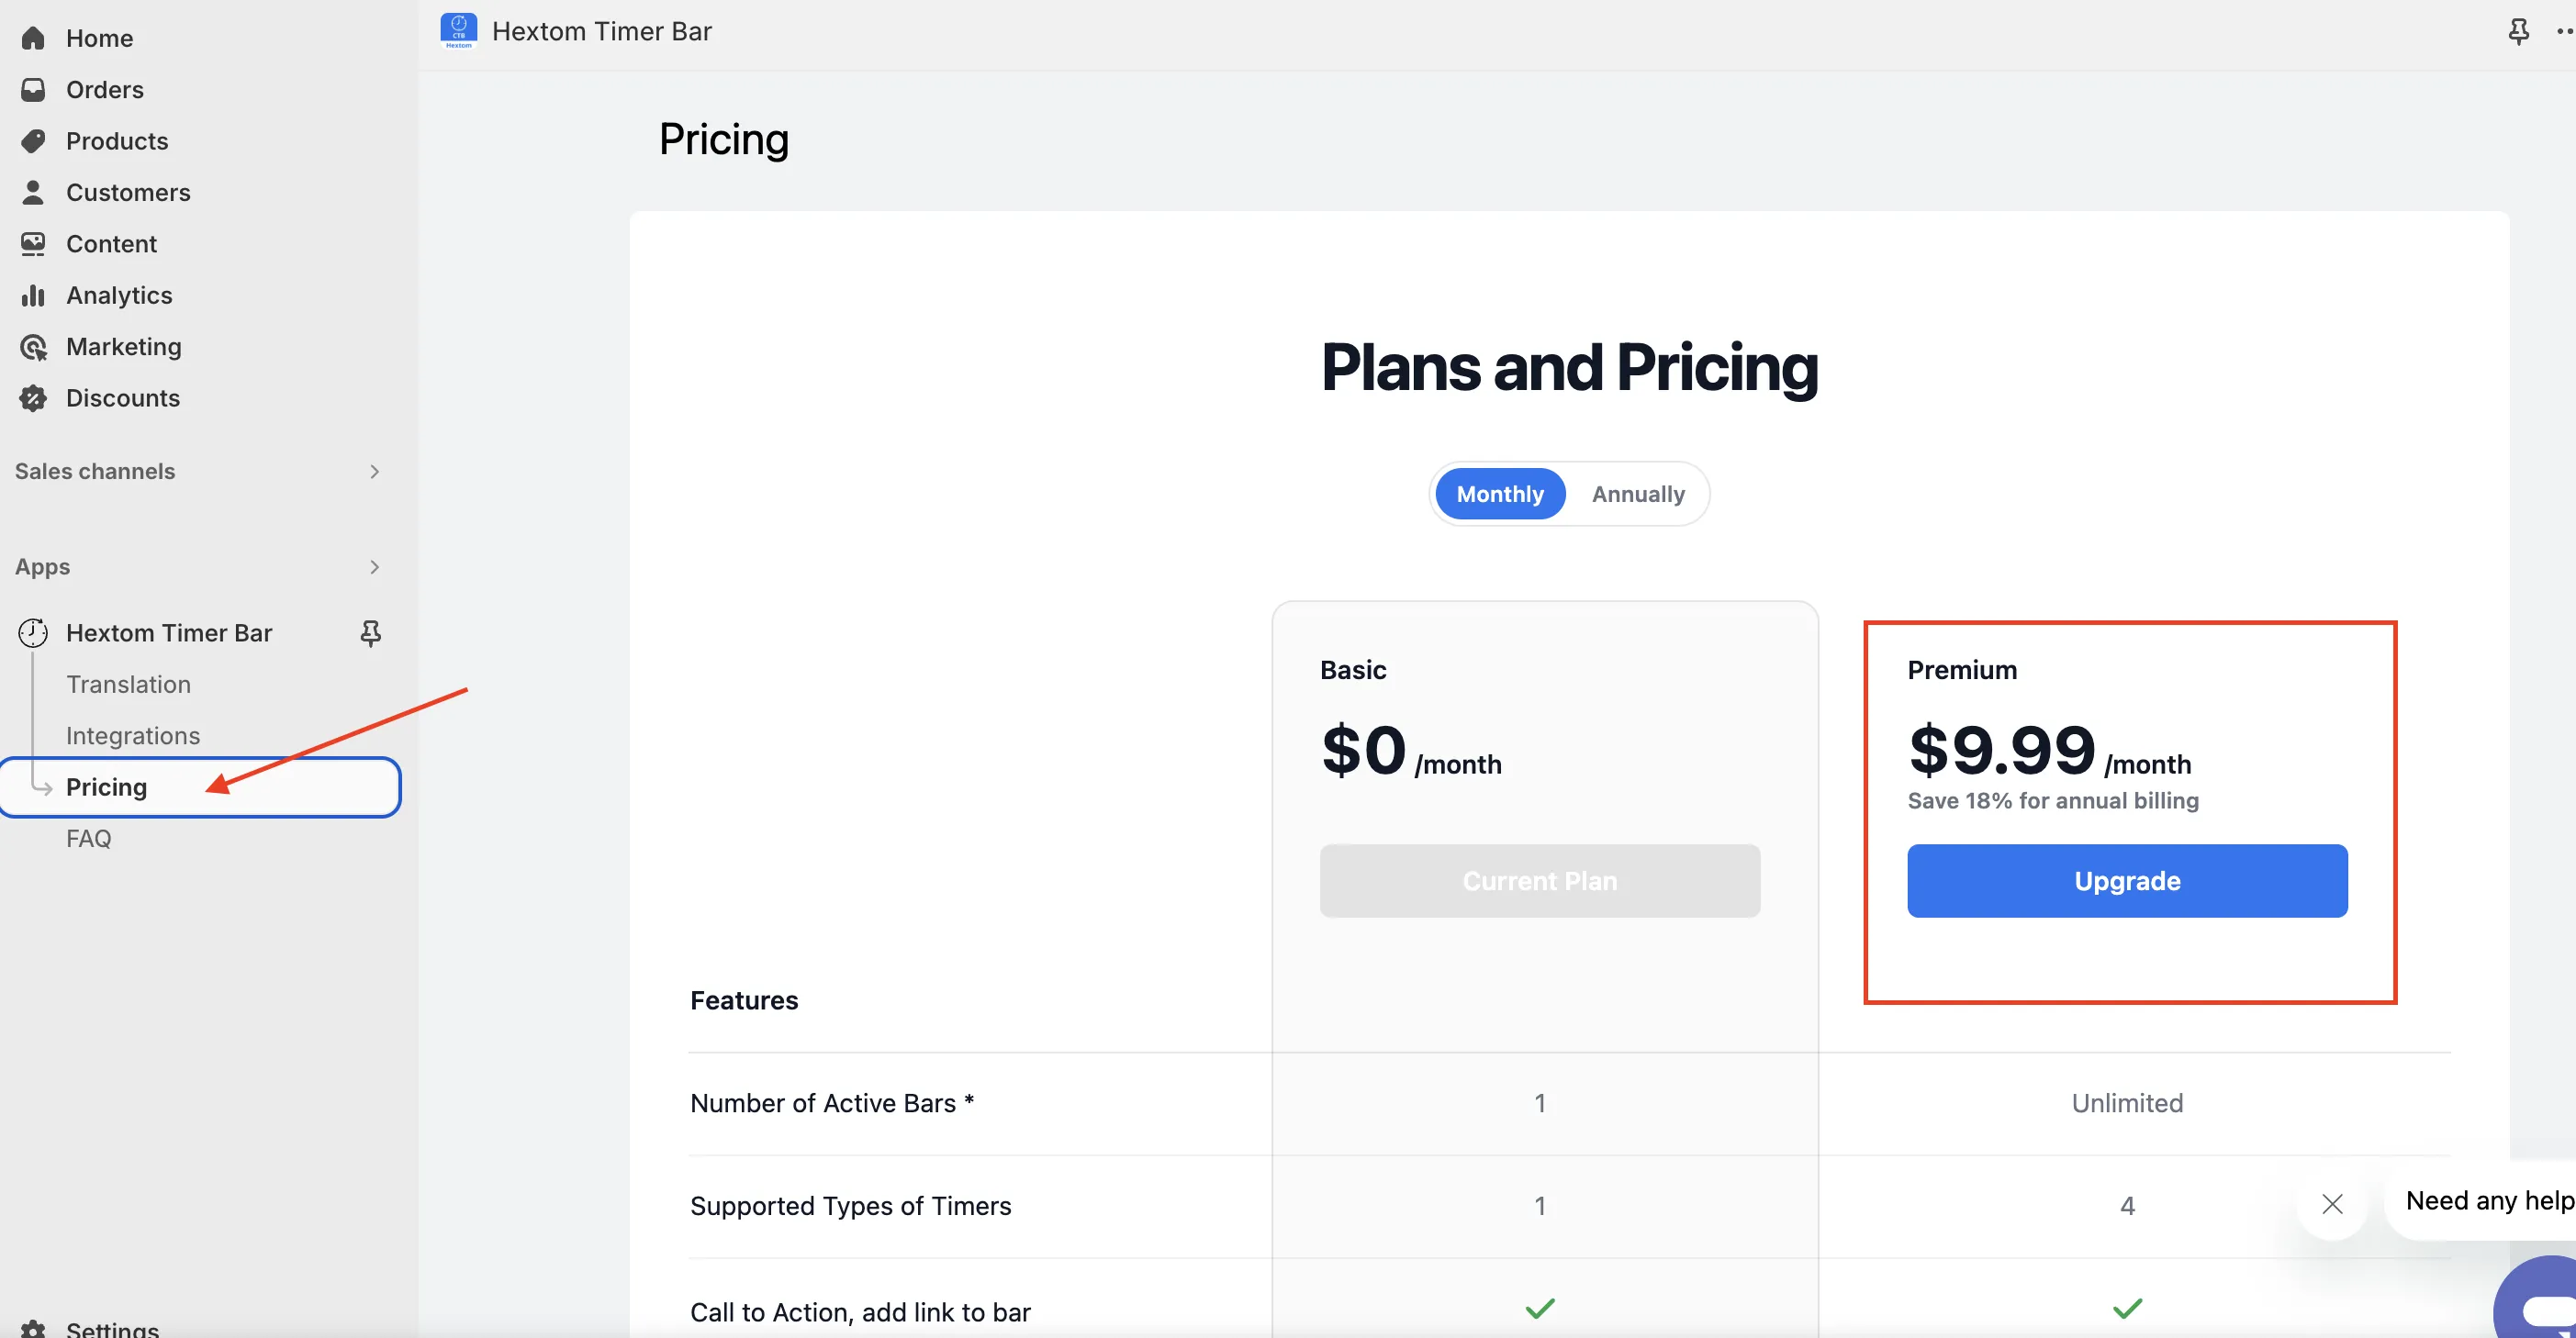Viewport: 2576px width, 1338px height.
Task: Open the Marketing target icon
Action: pos(33,347)
